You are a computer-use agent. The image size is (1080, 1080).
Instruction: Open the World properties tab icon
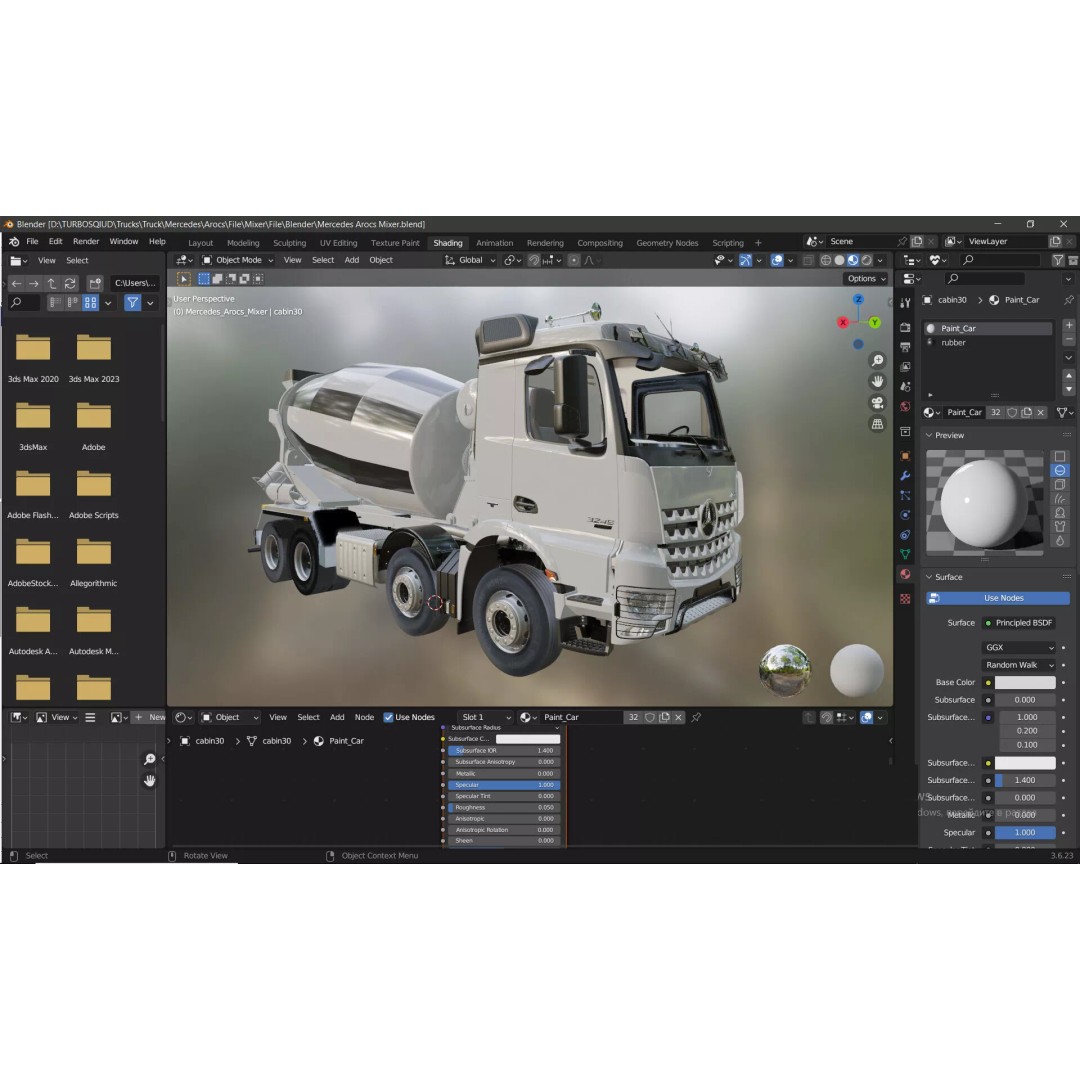905,406
